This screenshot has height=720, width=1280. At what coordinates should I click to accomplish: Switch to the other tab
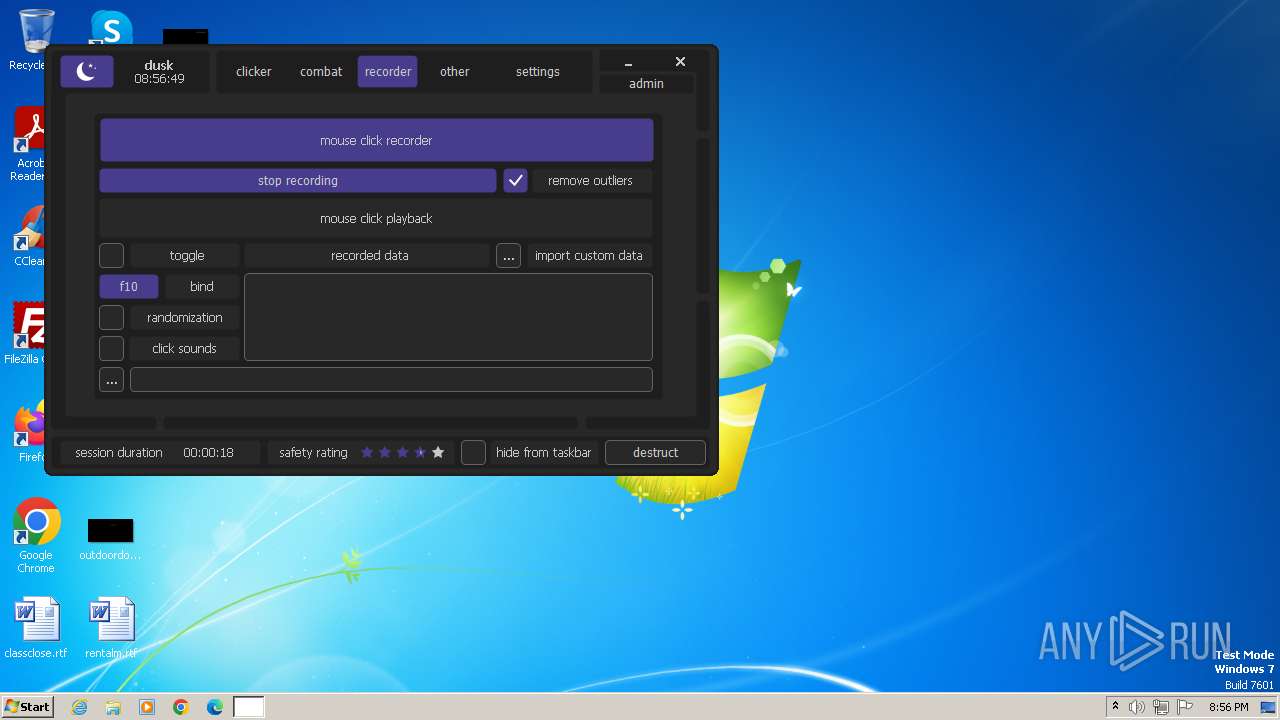[455, 72]
